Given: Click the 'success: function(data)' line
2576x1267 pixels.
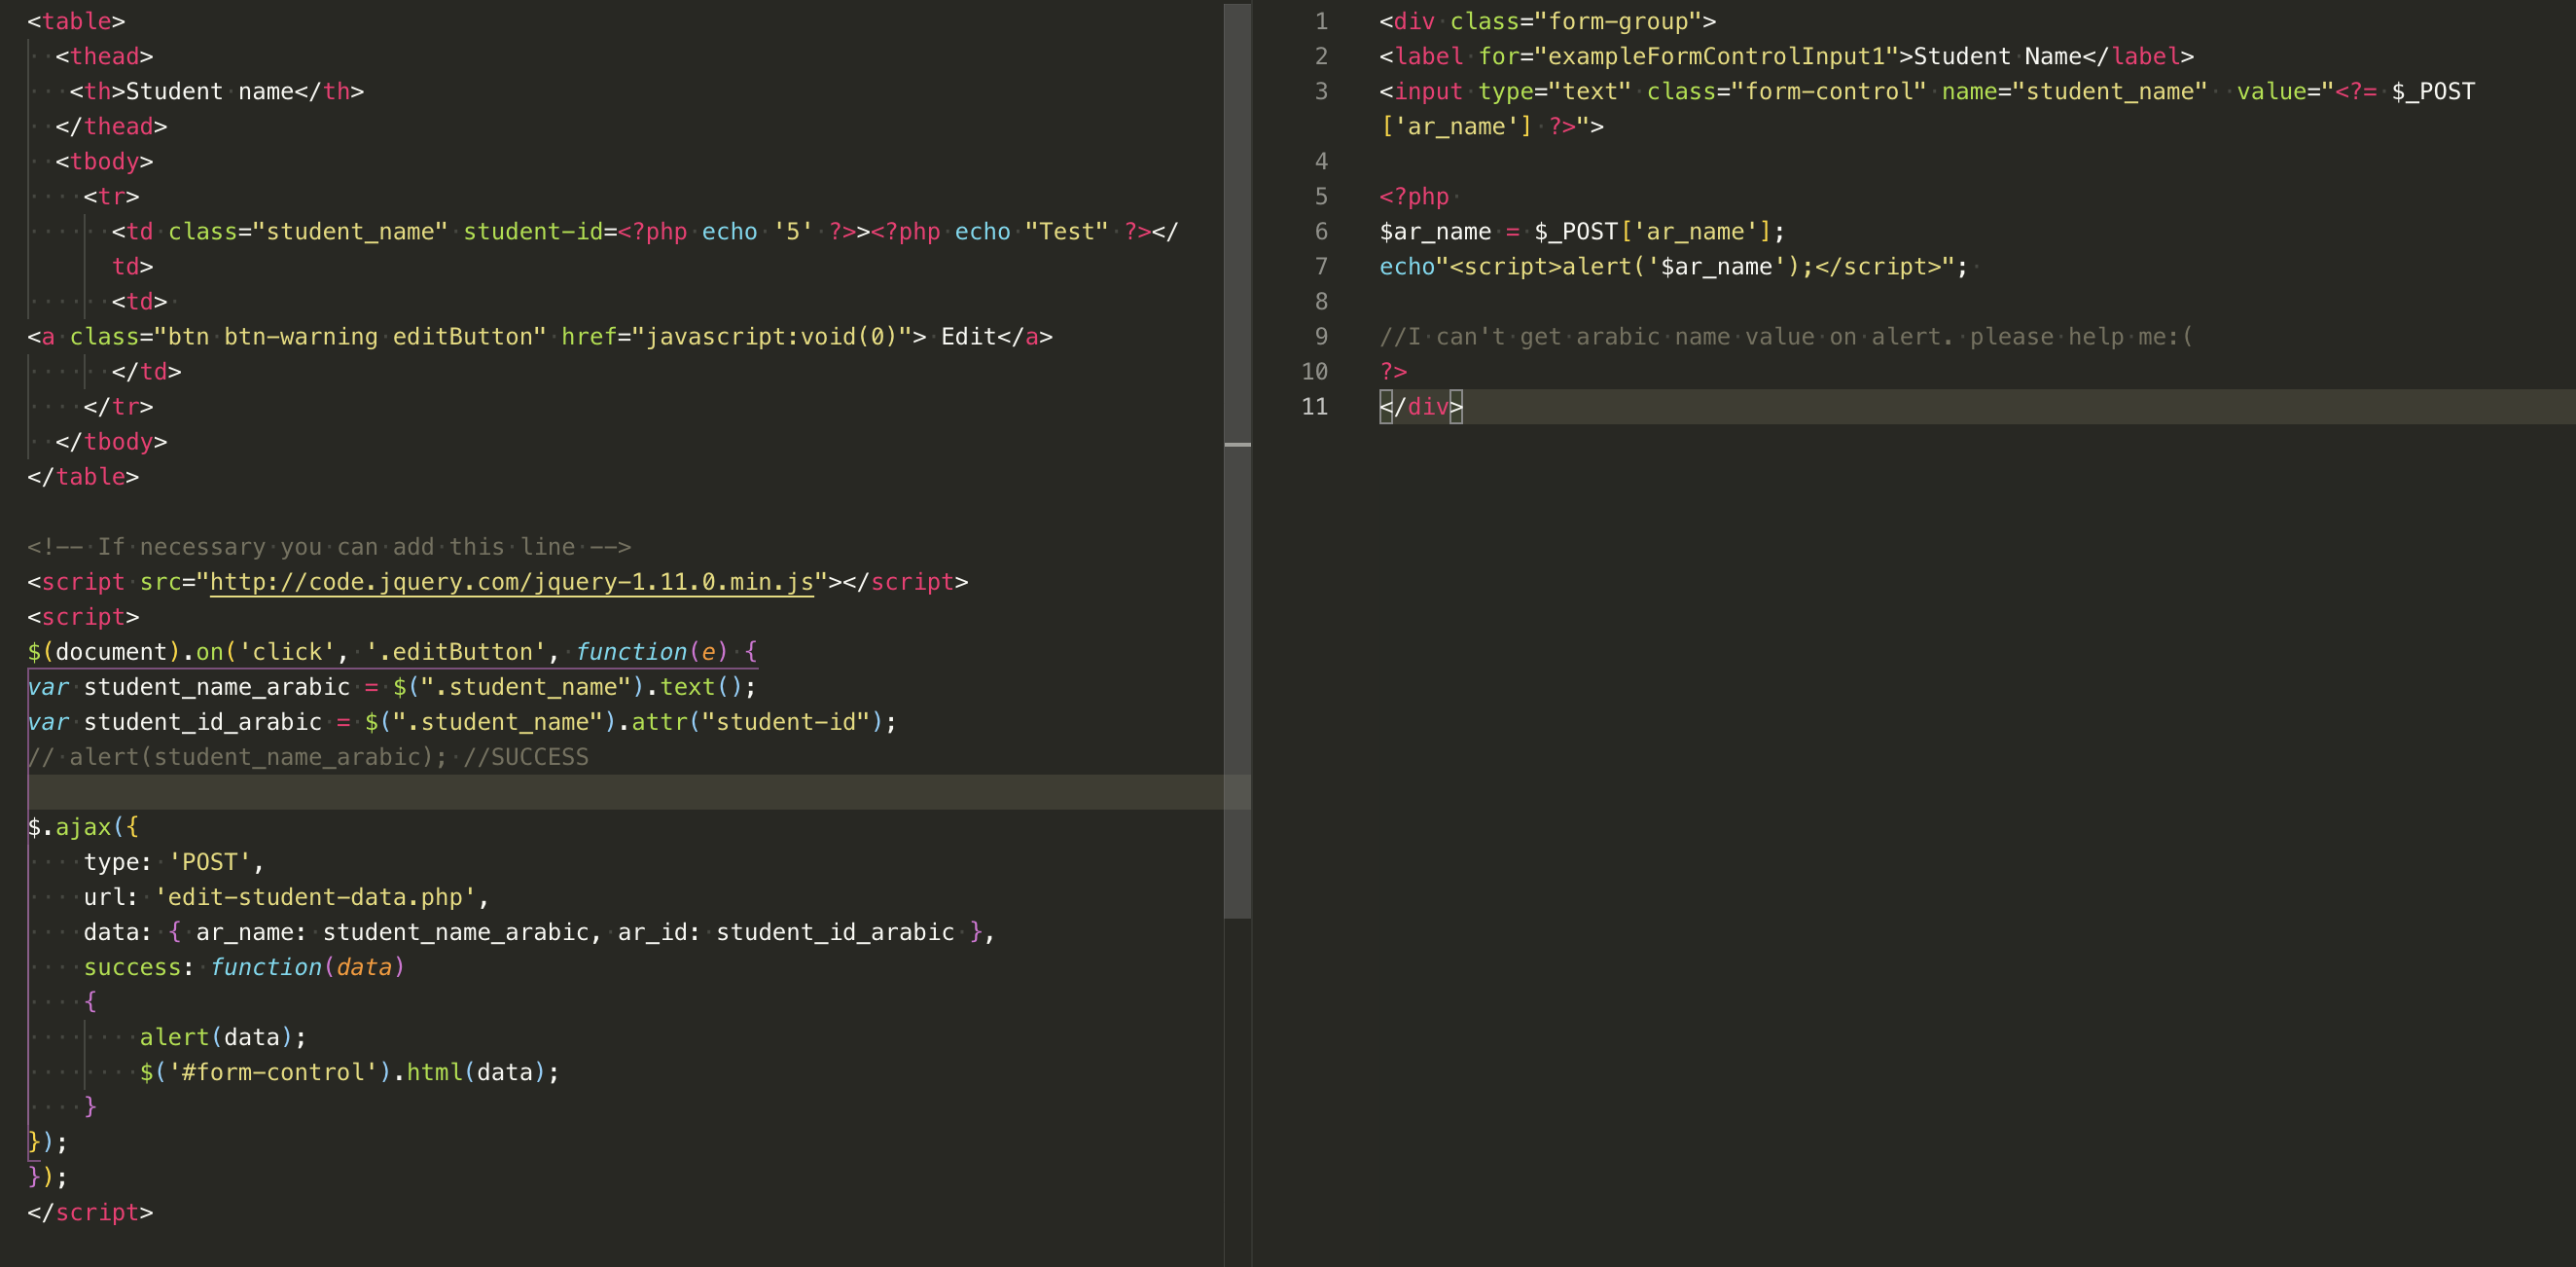Looking at the screenshot, I should [244, 967].
